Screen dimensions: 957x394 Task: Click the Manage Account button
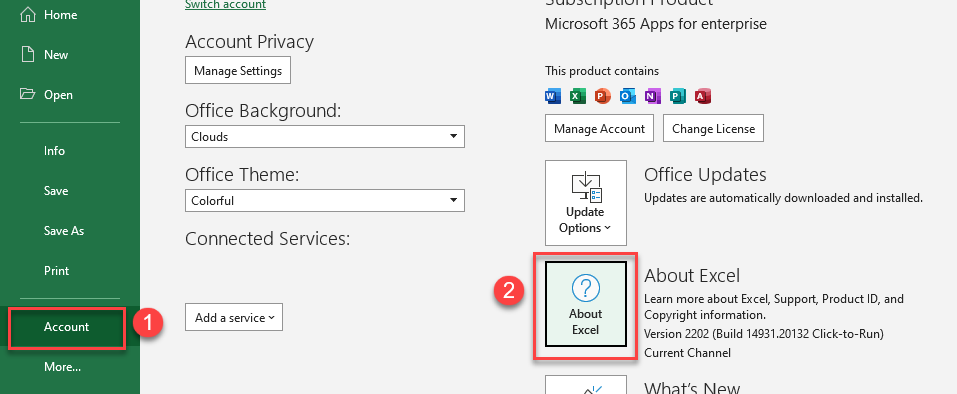coord(599,129)
